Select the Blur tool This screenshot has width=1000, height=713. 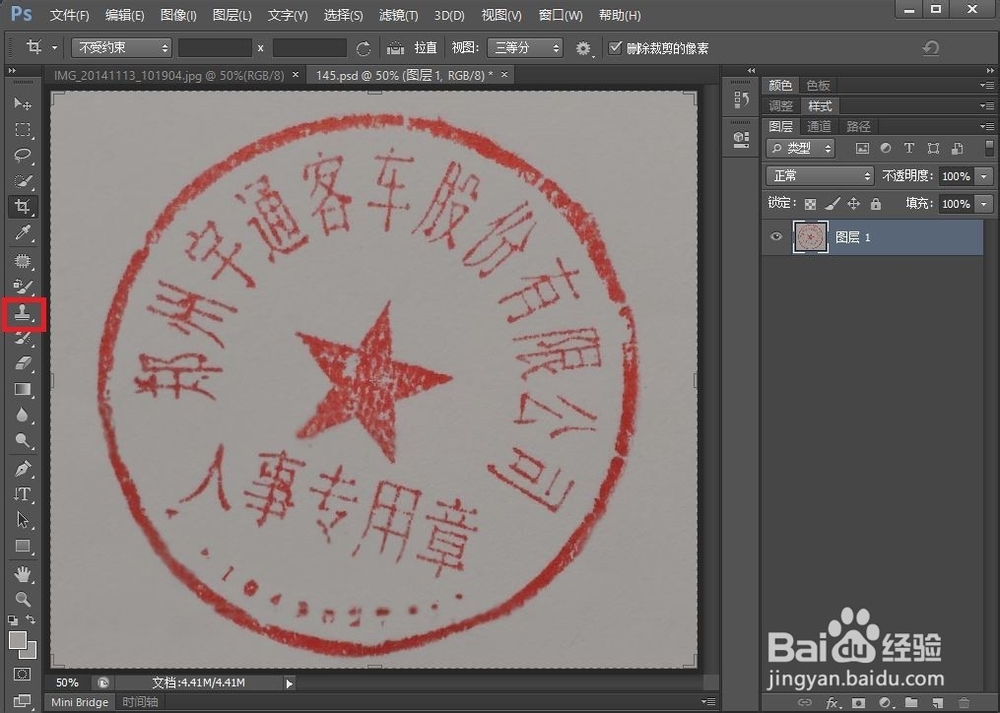point(23,415)
